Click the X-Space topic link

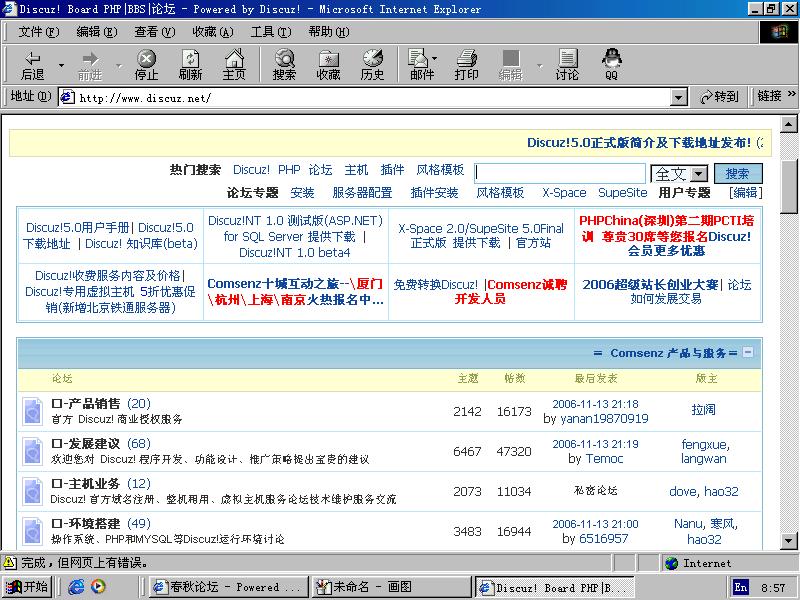pyautogui.click(x=564, y=193)
